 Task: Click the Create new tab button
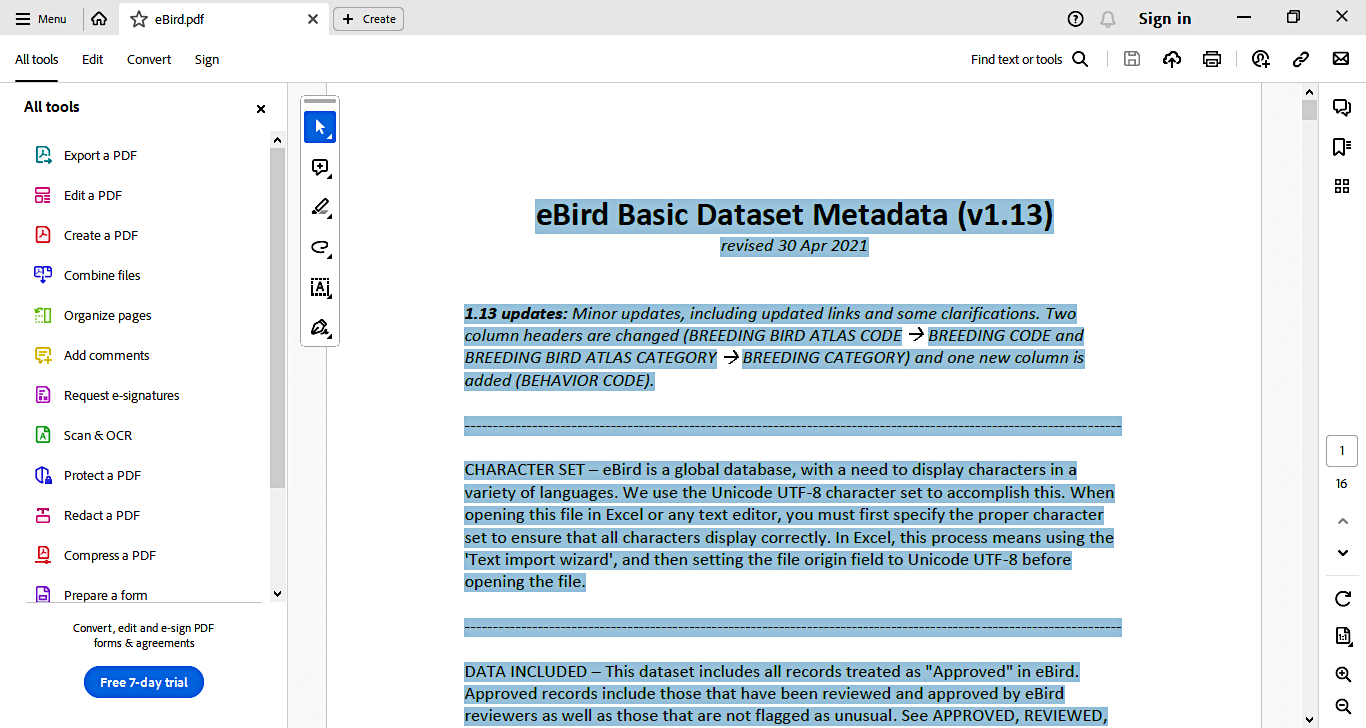pos(368,19)
